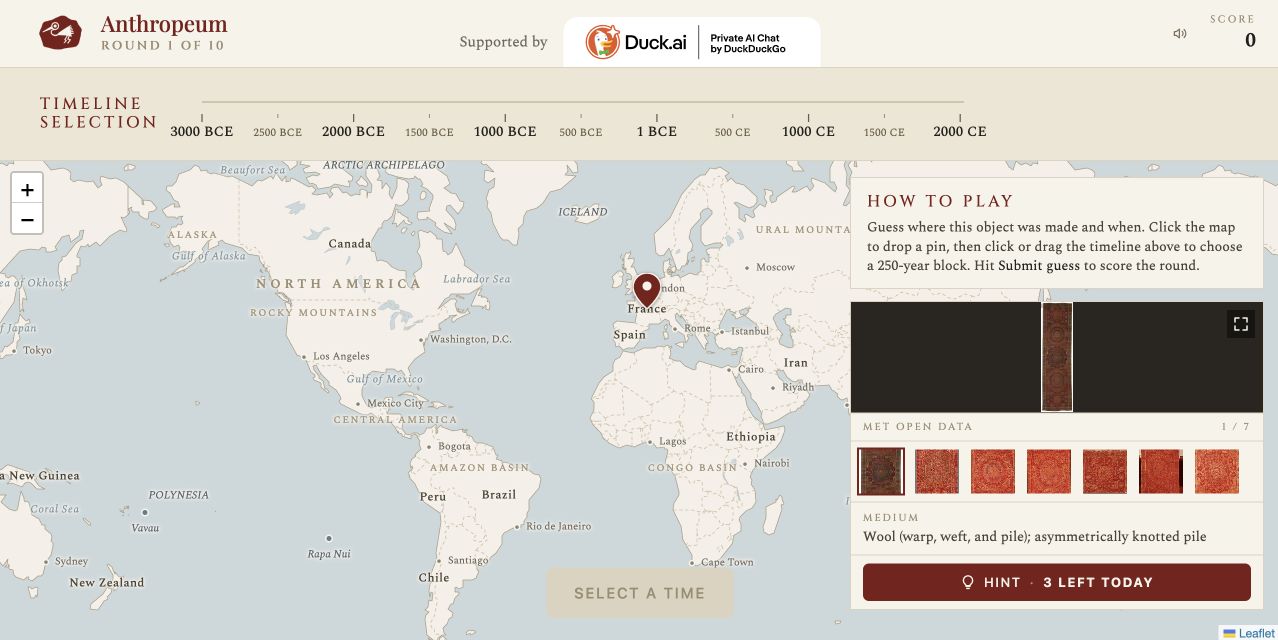1278x640 pixels.
Task: Click the Sydney label on the map
Action: pos(72,561)
